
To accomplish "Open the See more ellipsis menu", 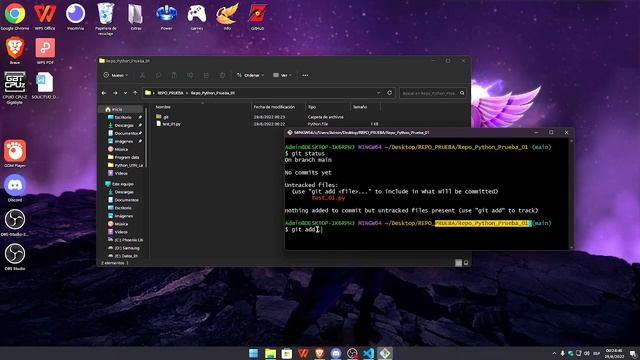I will pyautogui.click(x=305, y=75).
